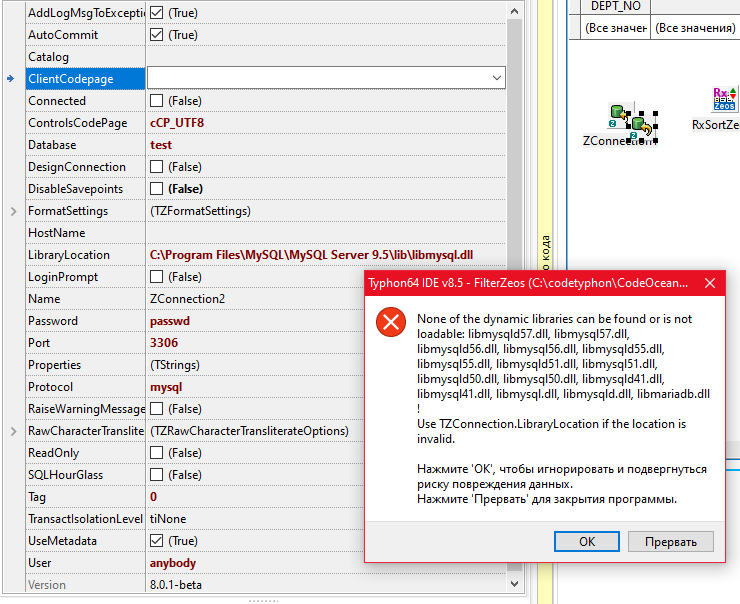Click the DEPT_NO column header
740x604 pixels.
616,6
